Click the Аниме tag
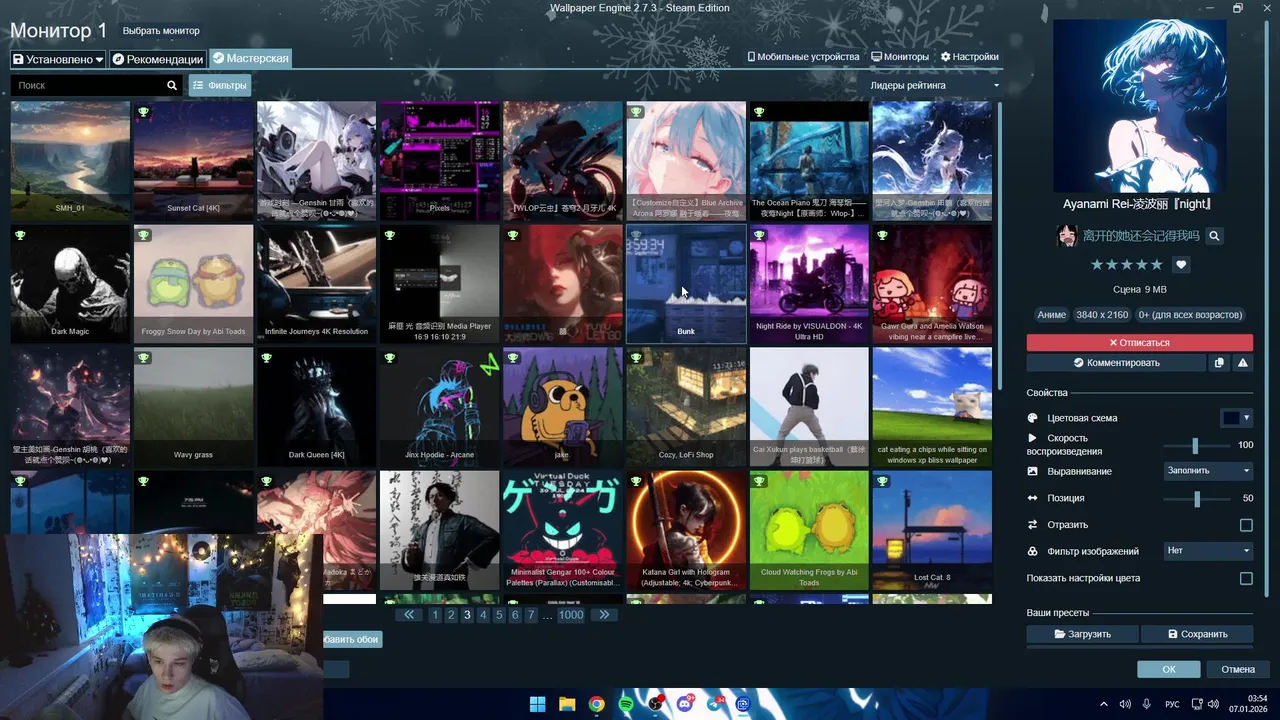1280x720 pixels. click(x=1051, y=315)
